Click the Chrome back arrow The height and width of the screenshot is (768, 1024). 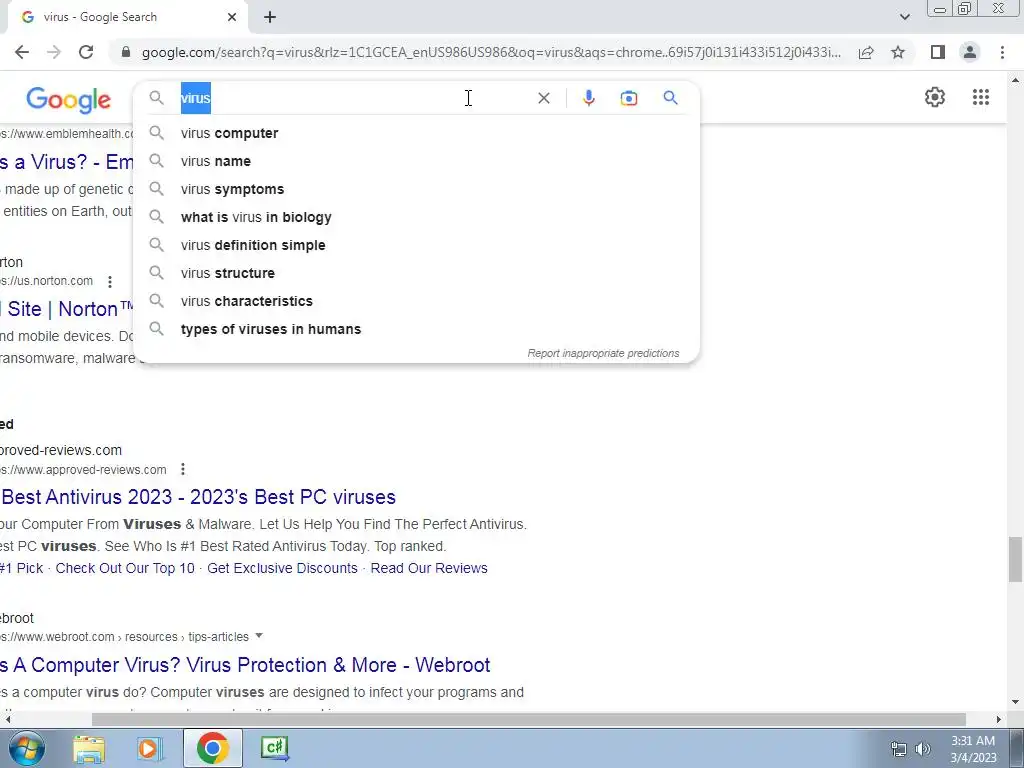[22, 52]
